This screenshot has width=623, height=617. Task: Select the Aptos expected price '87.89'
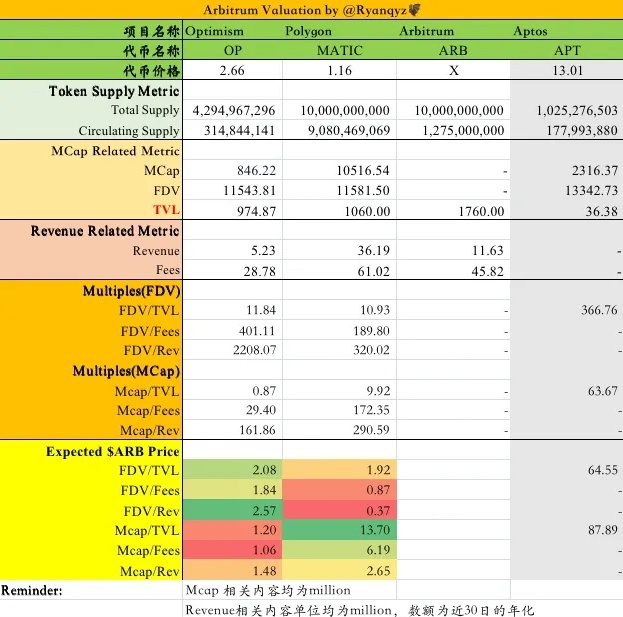tap(603, 530)
